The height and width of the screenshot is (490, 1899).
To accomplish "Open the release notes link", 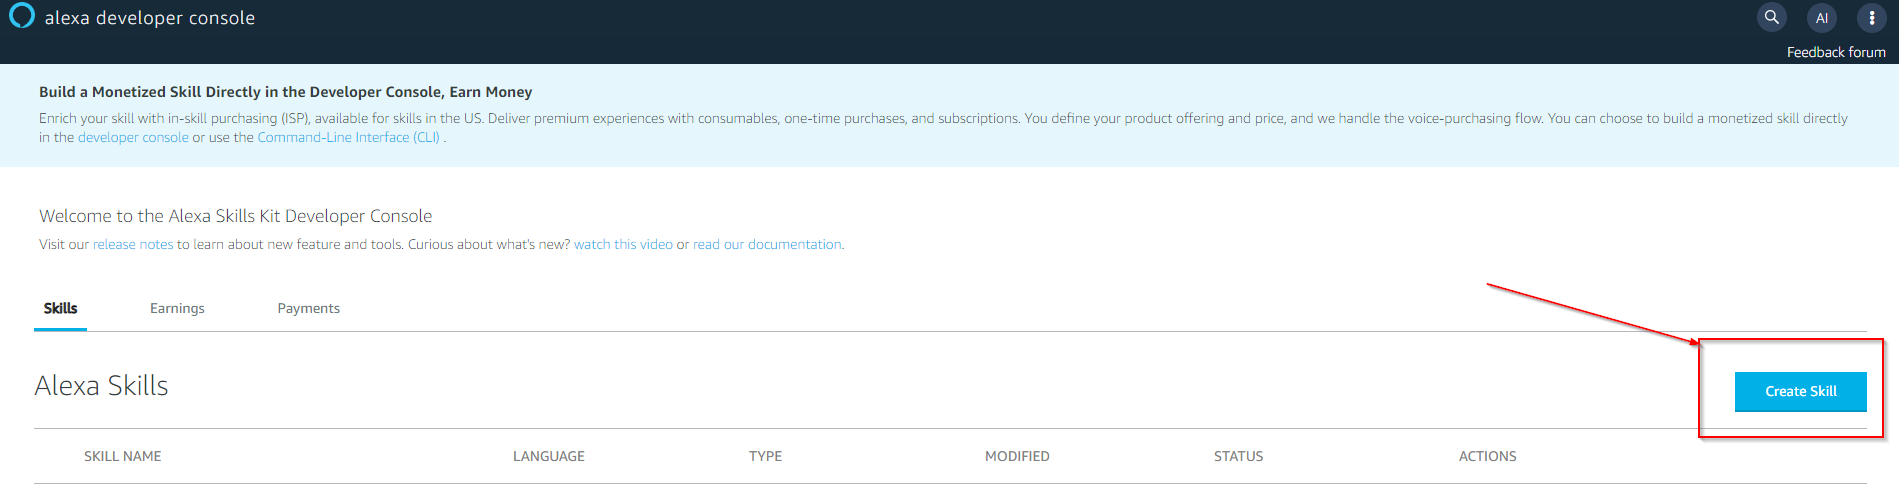I will 133,244.
